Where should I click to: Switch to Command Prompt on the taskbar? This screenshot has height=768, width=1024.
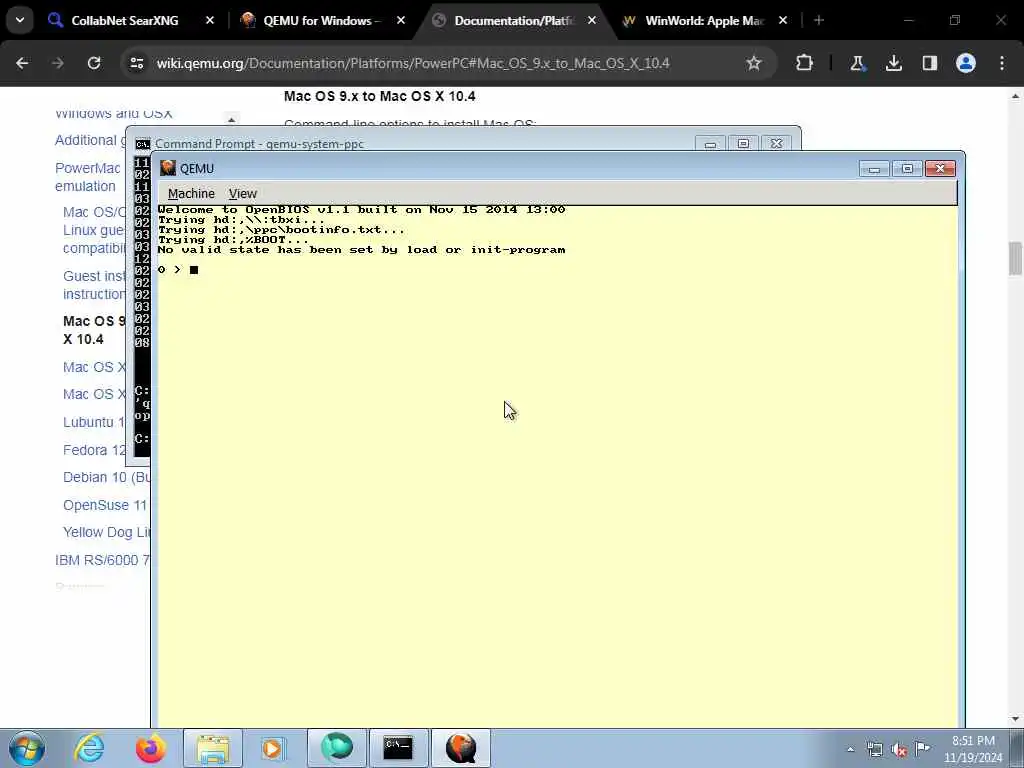398,748
